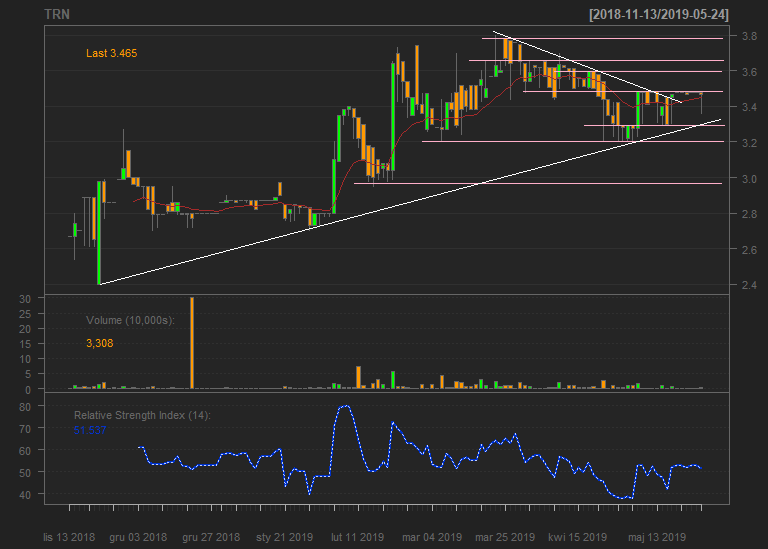Click the 'mar 25 2019' date label
Viewport: 768px width, 549px height.
[x=505, y=537]
